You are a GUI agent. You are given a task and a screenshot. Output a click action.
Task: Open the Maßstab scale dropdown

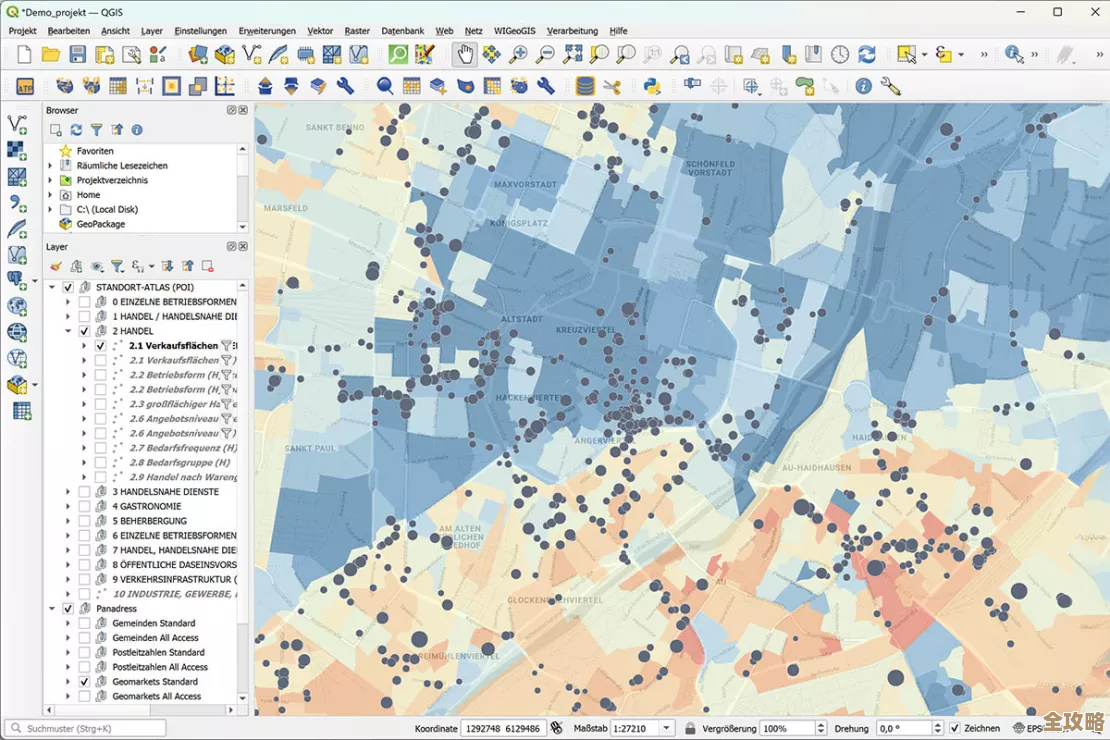[664, 728]
